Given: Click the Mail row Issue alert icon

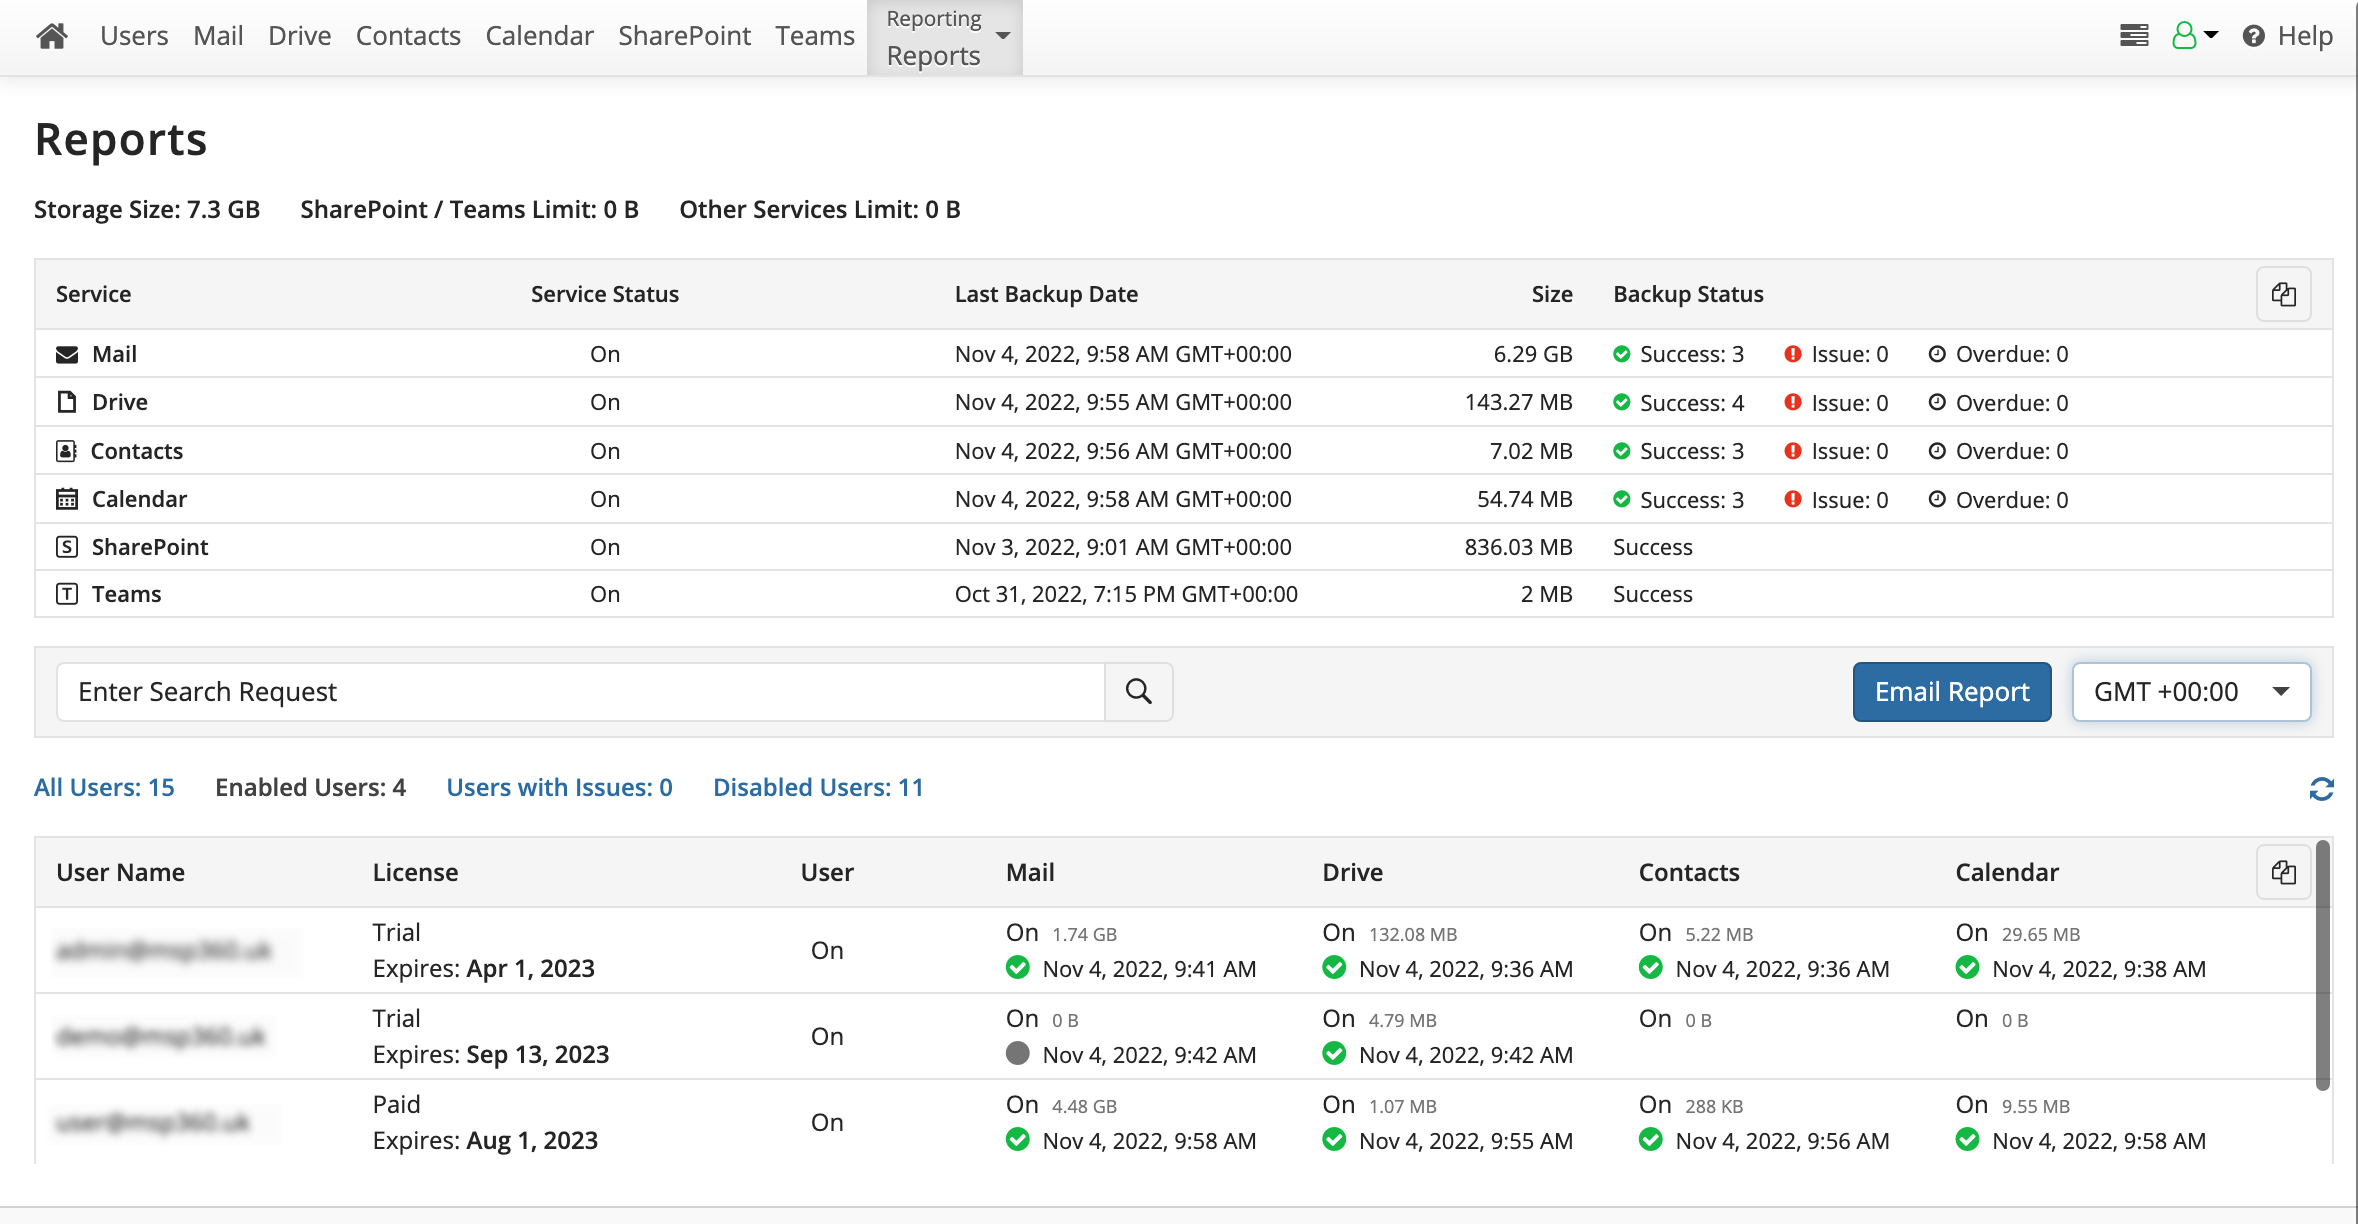Looking at the screenshot, I should click(1793, 354).
